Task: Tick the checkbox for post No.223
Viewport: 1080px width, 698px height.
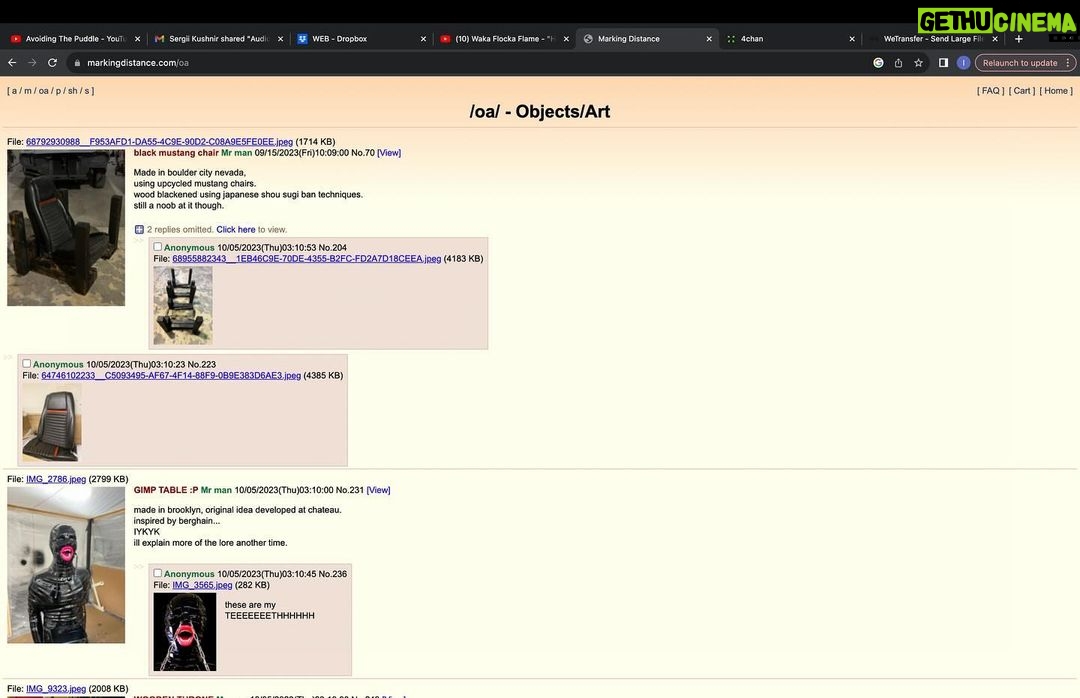Action: tap(27, 363)
